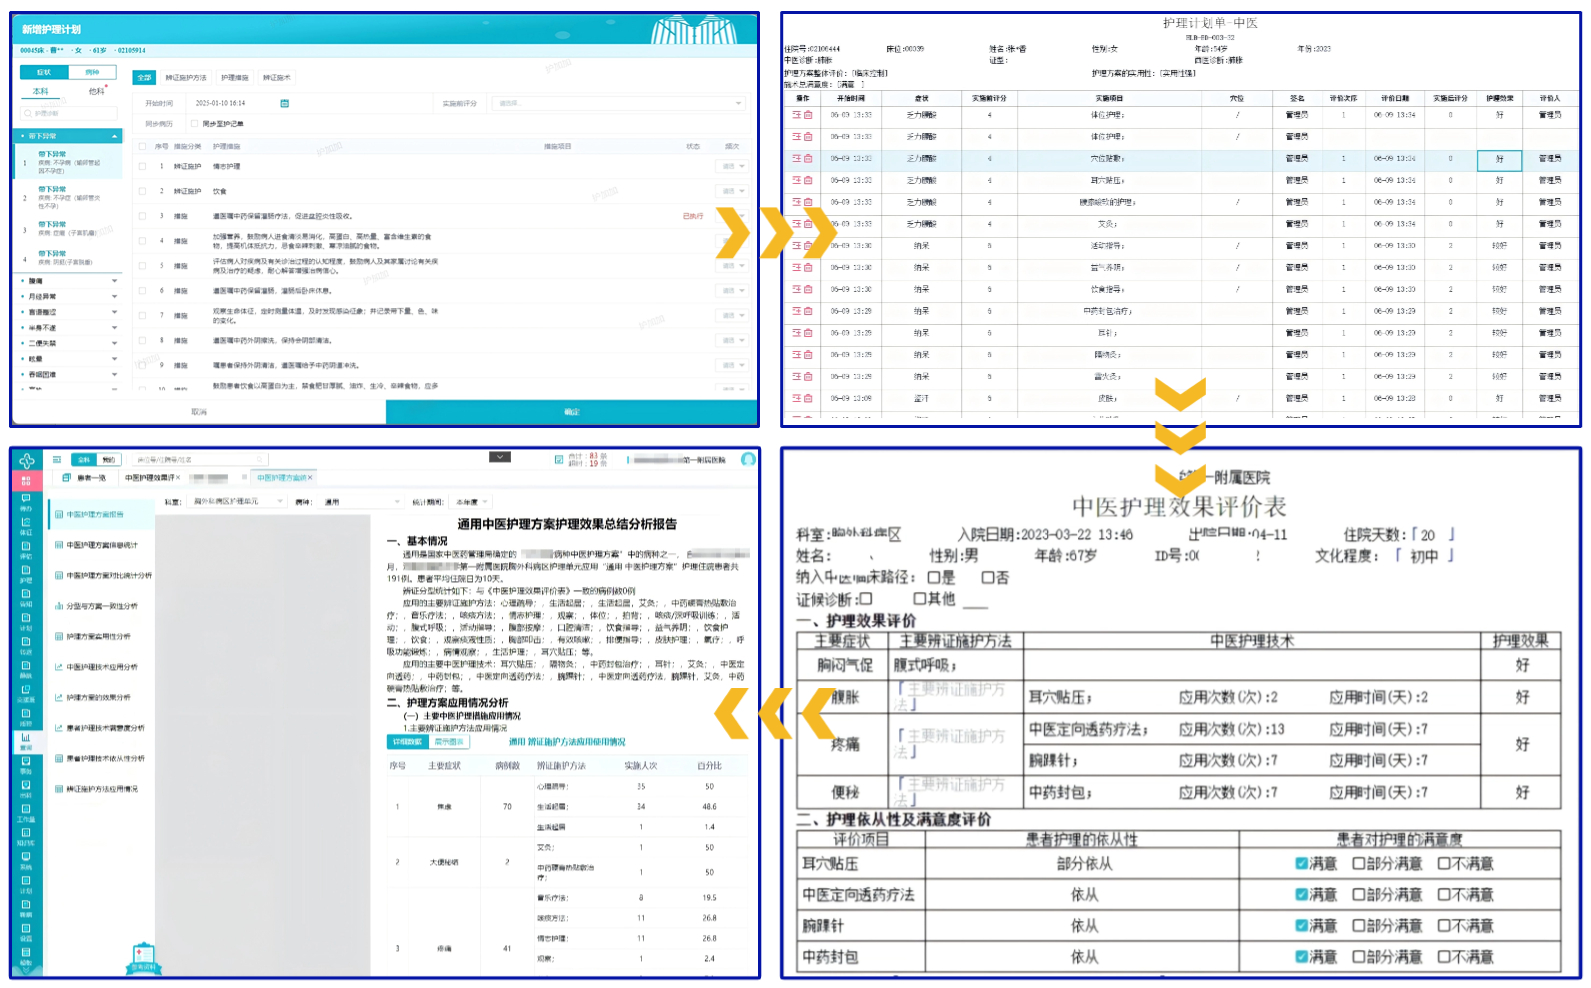Check the 不满意 box for 耳穴贴压
The image size is (1591, 988).
[1443, 864]
